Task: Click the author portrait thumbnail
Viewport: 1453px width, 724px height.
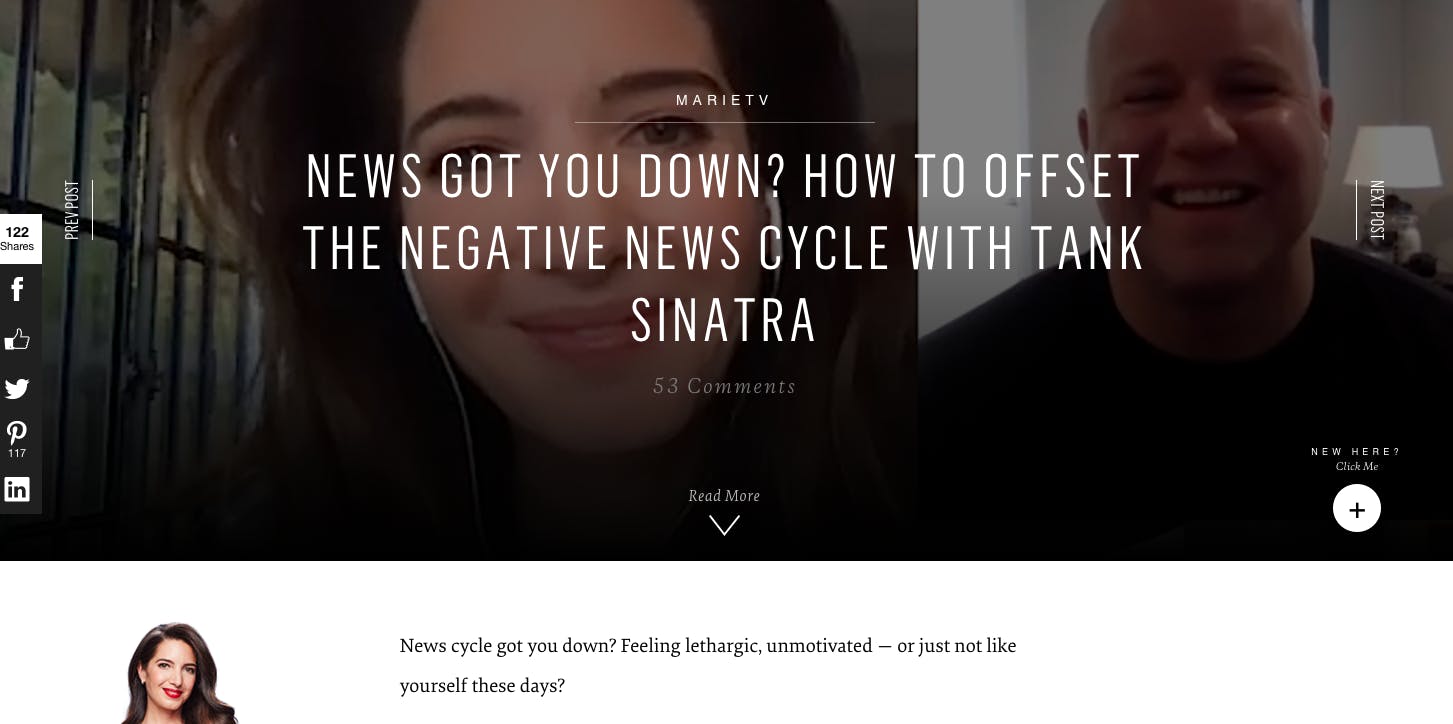Action: [178, 673]
